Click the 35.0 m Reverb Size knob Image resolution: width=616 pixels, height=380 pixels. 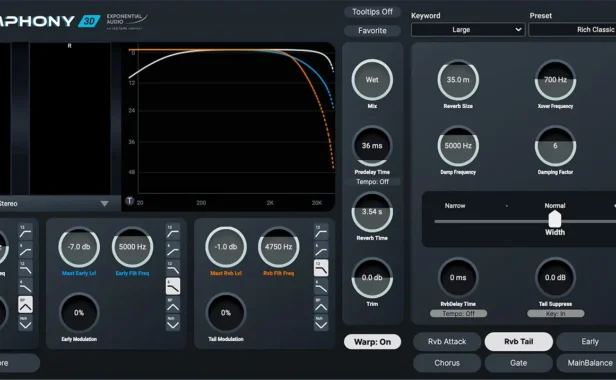[458, 80]
